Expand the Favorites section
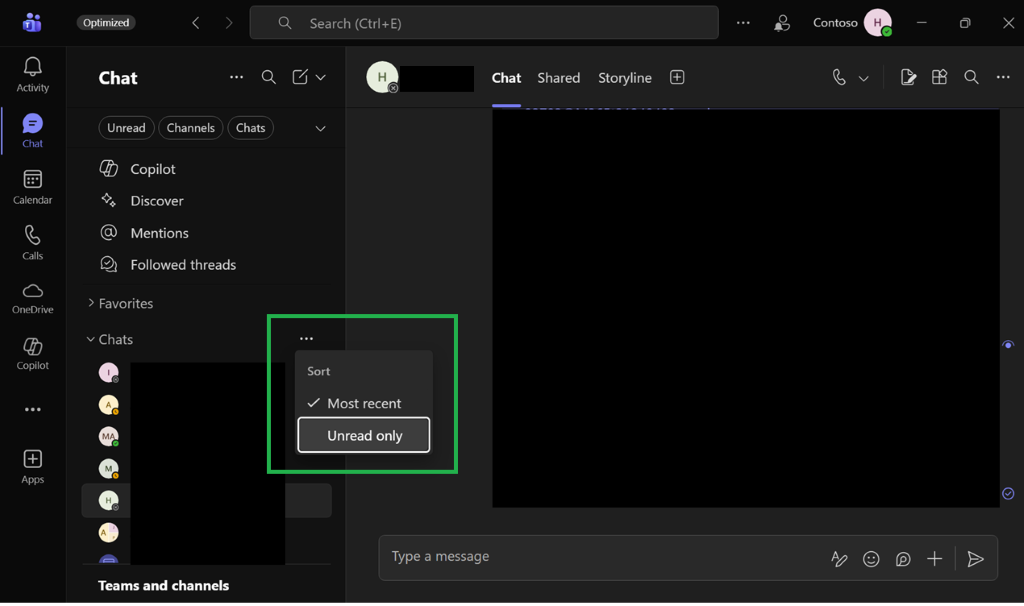This screenshot has height=606, width=1024. pos(120,304)
